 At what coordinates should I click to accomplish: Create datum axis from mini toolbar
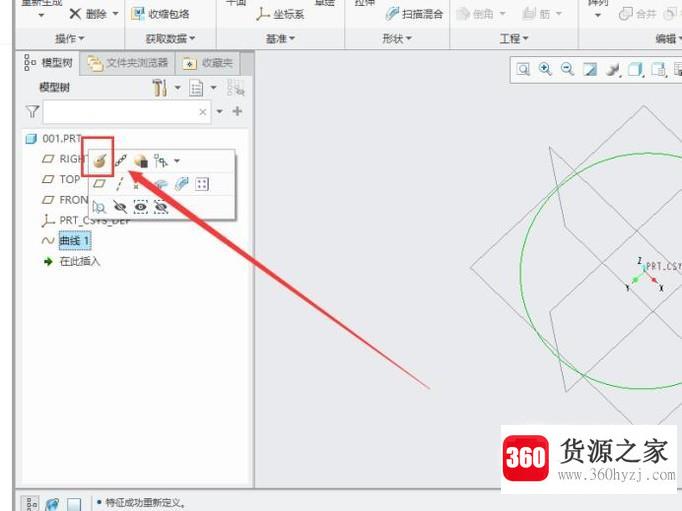120,184
